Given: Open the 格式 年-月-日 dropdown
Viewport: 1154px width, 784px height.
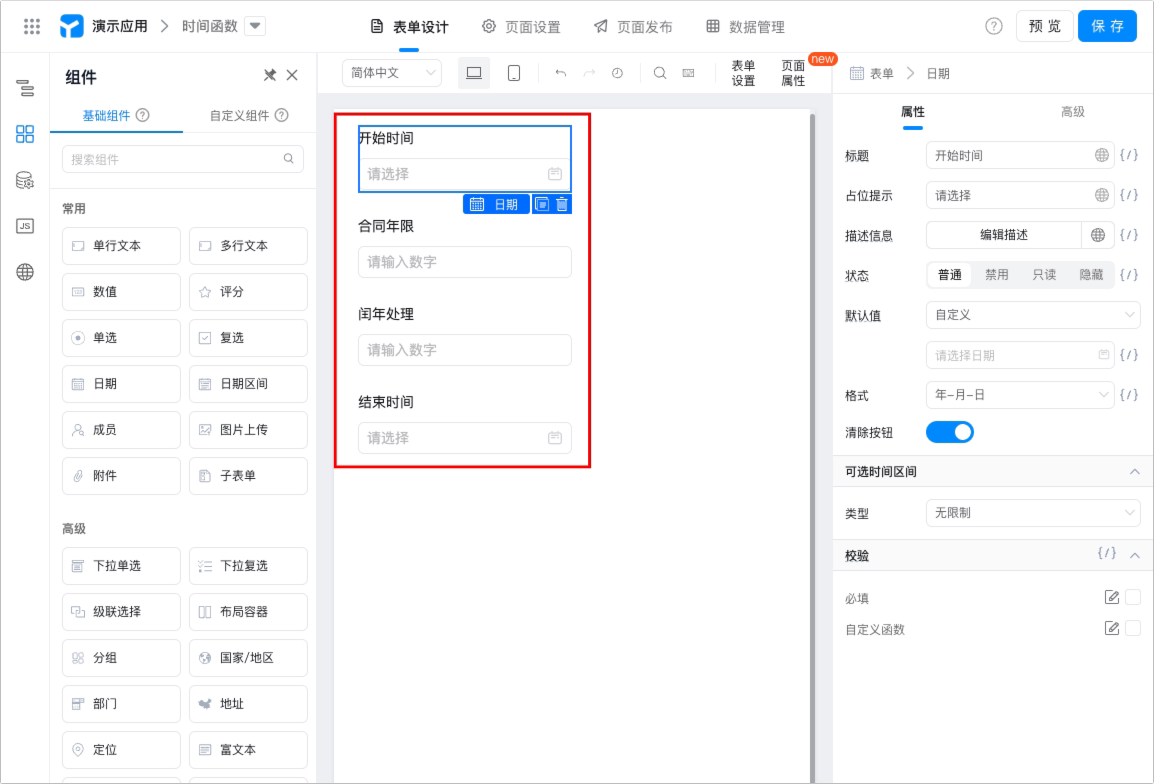Looking at the screenshot, I should click(x=1020, y=395).
